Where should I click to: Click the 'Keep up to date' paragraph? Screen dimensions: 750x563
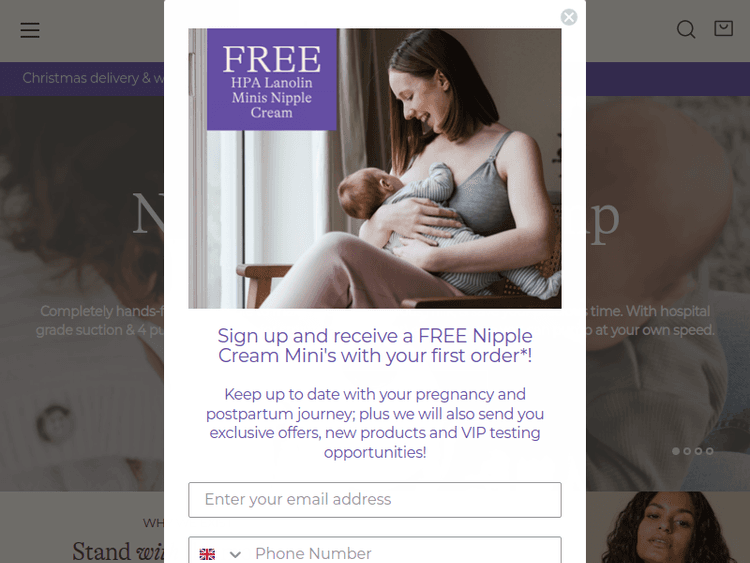point(375,423)
